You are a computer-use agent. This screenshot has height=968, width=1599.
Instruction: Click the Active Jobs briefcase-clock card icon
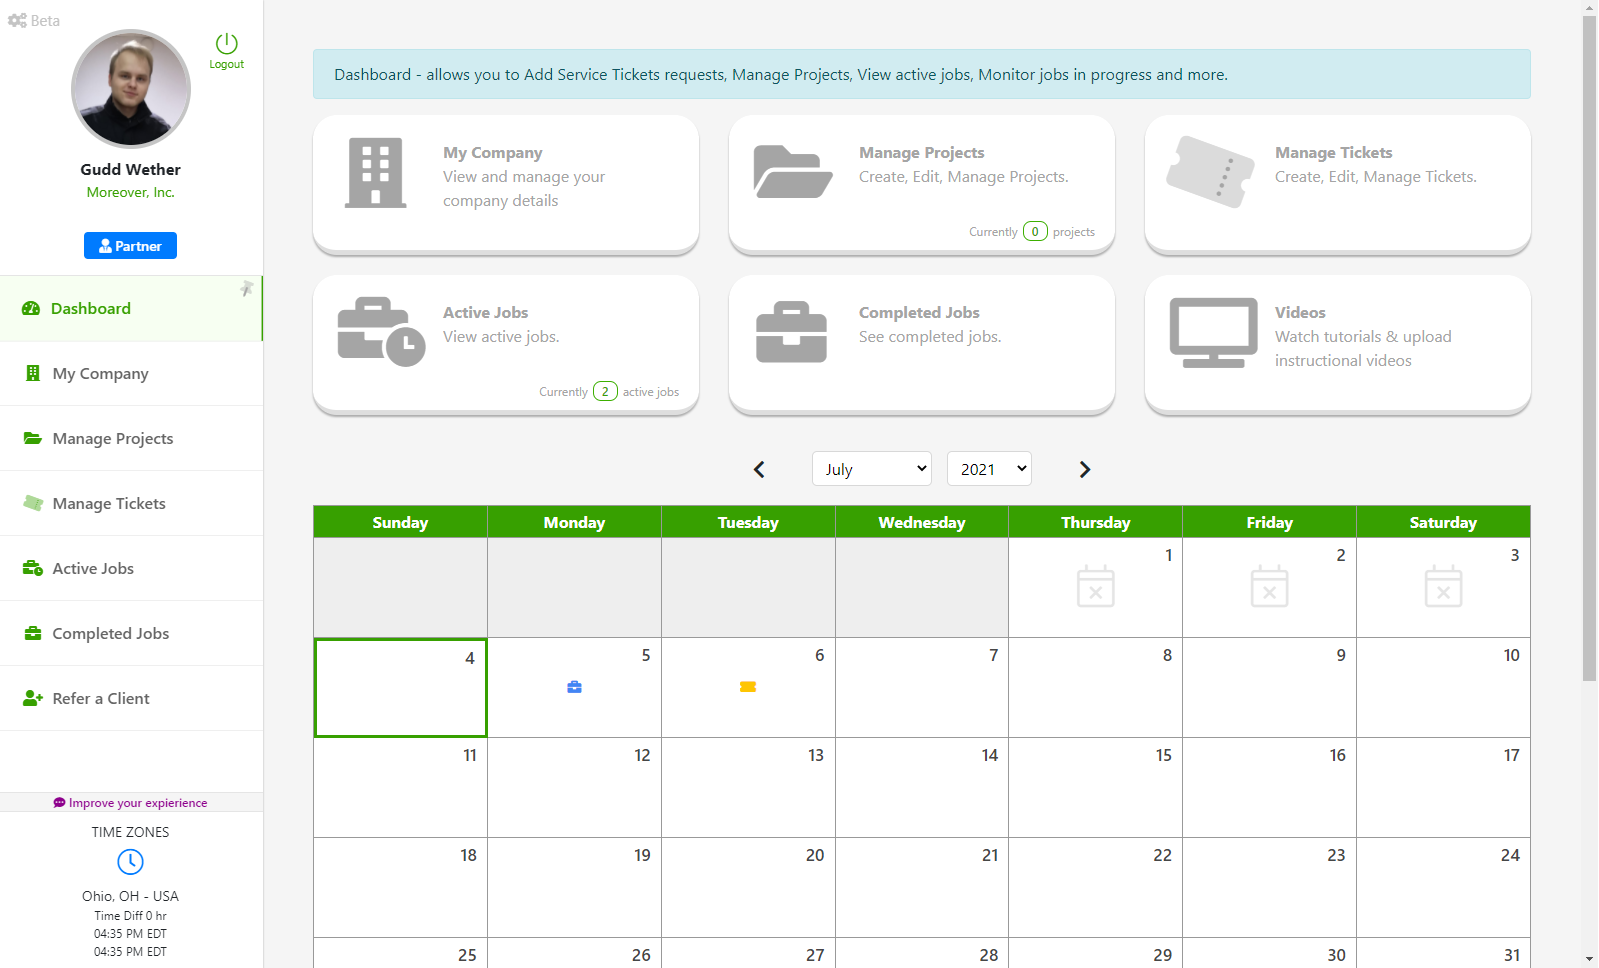(381, 332)
